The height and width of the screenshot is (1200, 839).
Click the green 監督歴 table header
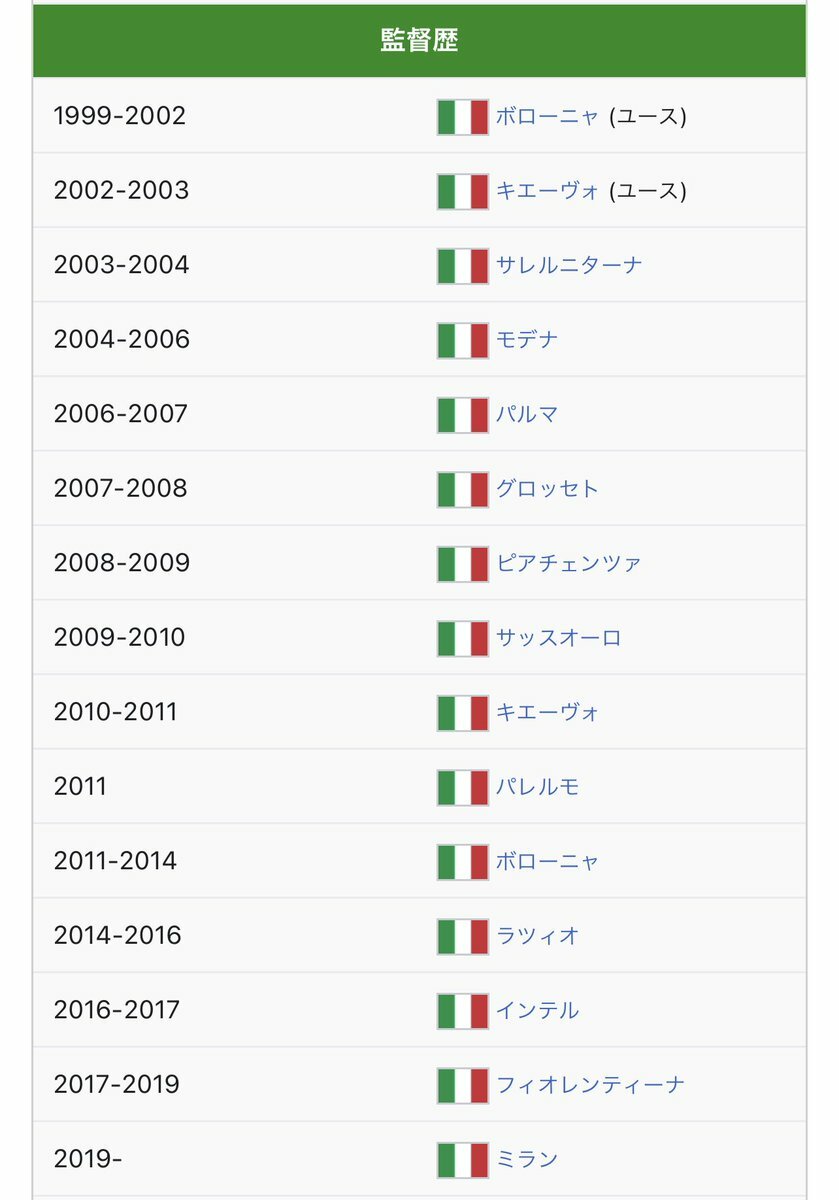[419, 41]
